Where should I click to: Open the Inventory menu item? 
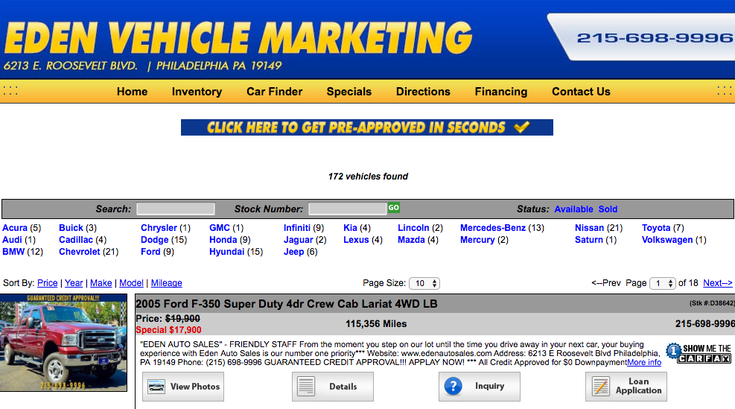tap(197, 91)
